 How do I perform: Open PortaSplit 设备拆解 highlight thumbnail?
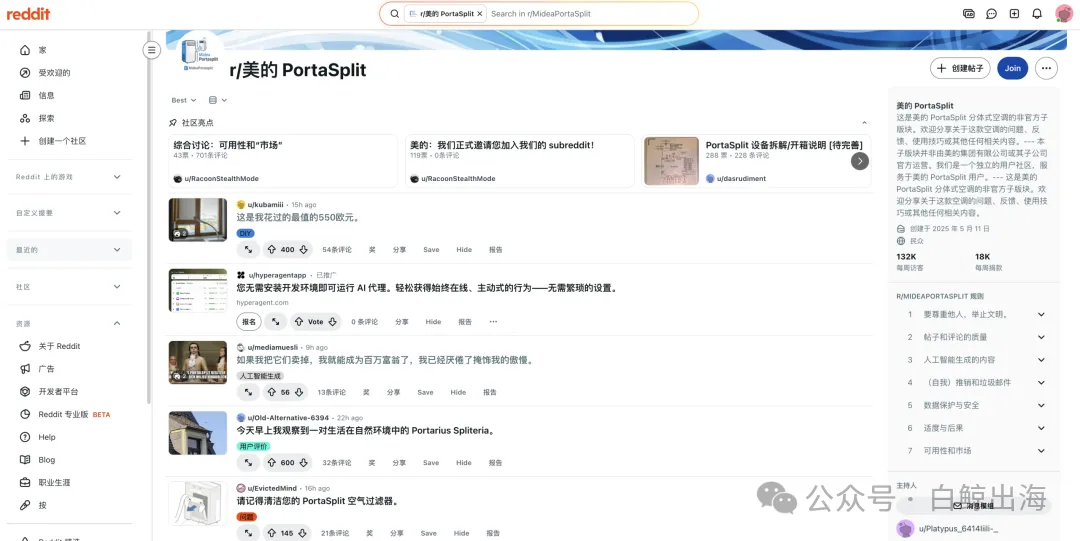(672, 161)
